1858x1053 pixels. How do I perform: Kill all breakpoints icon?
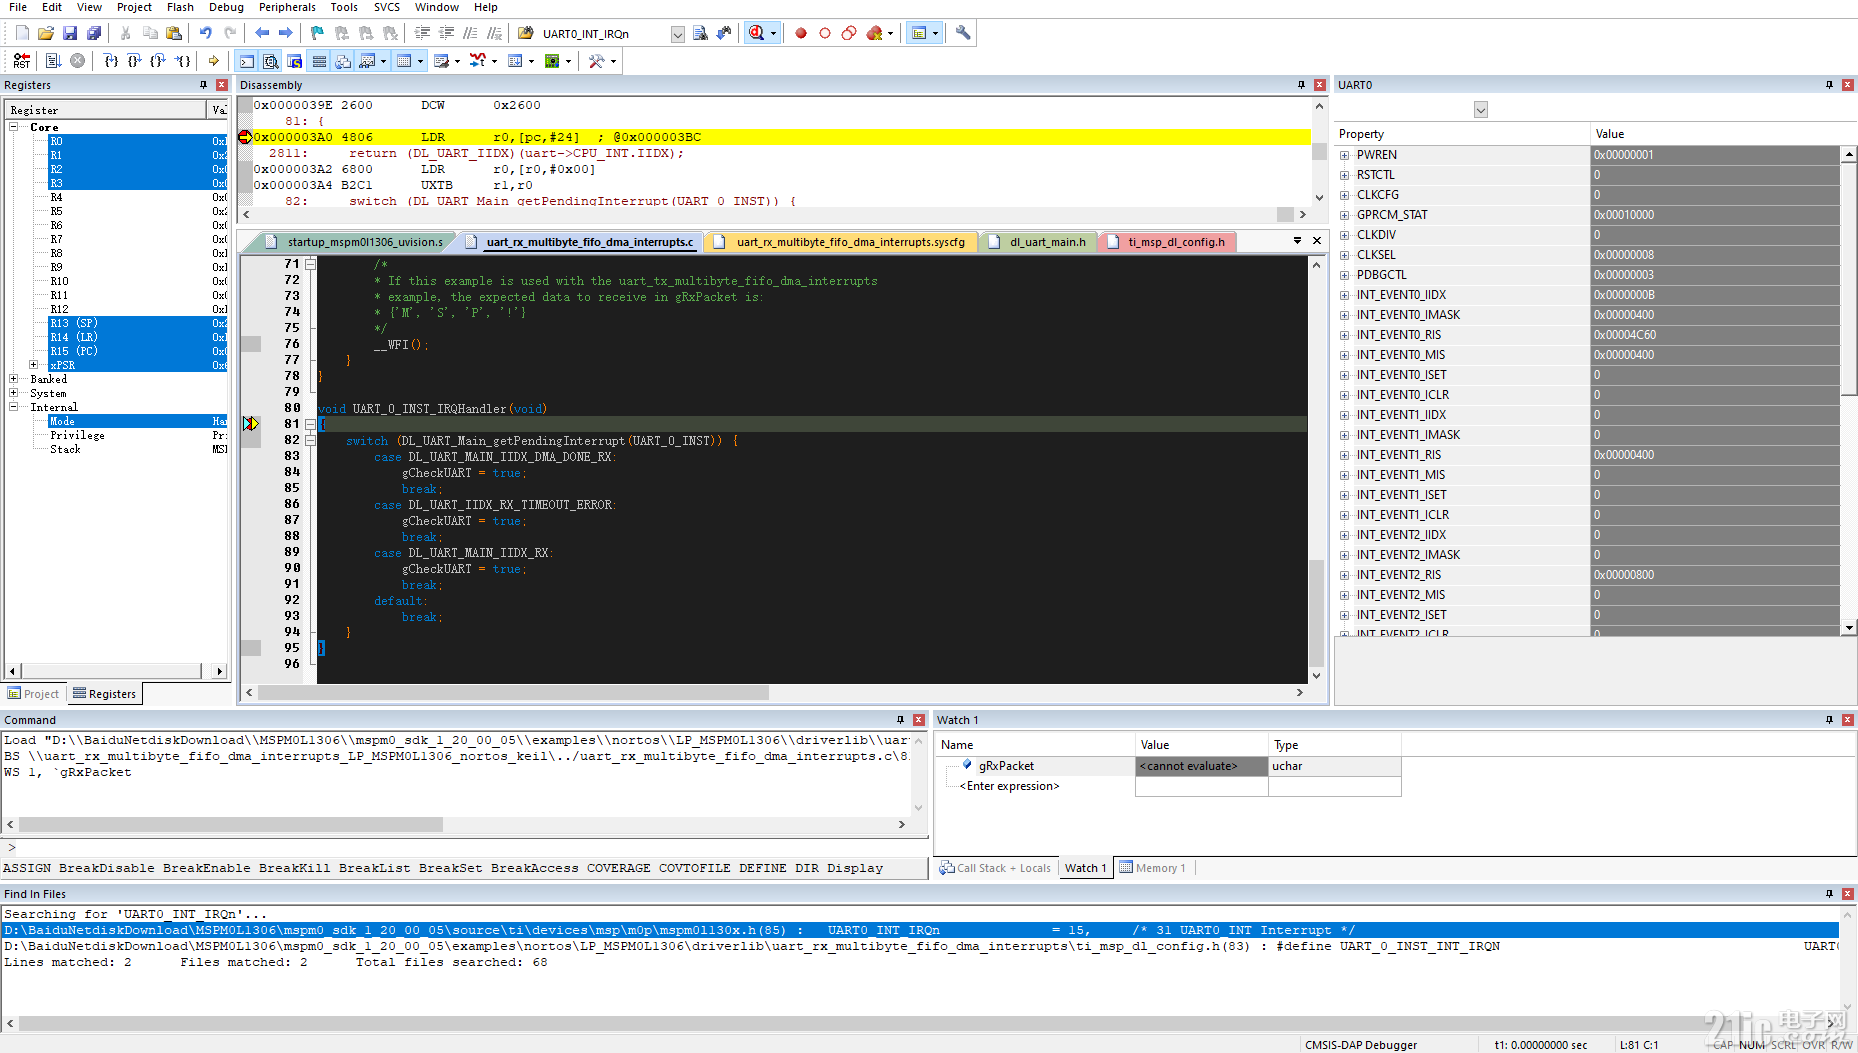click(875, 33)
